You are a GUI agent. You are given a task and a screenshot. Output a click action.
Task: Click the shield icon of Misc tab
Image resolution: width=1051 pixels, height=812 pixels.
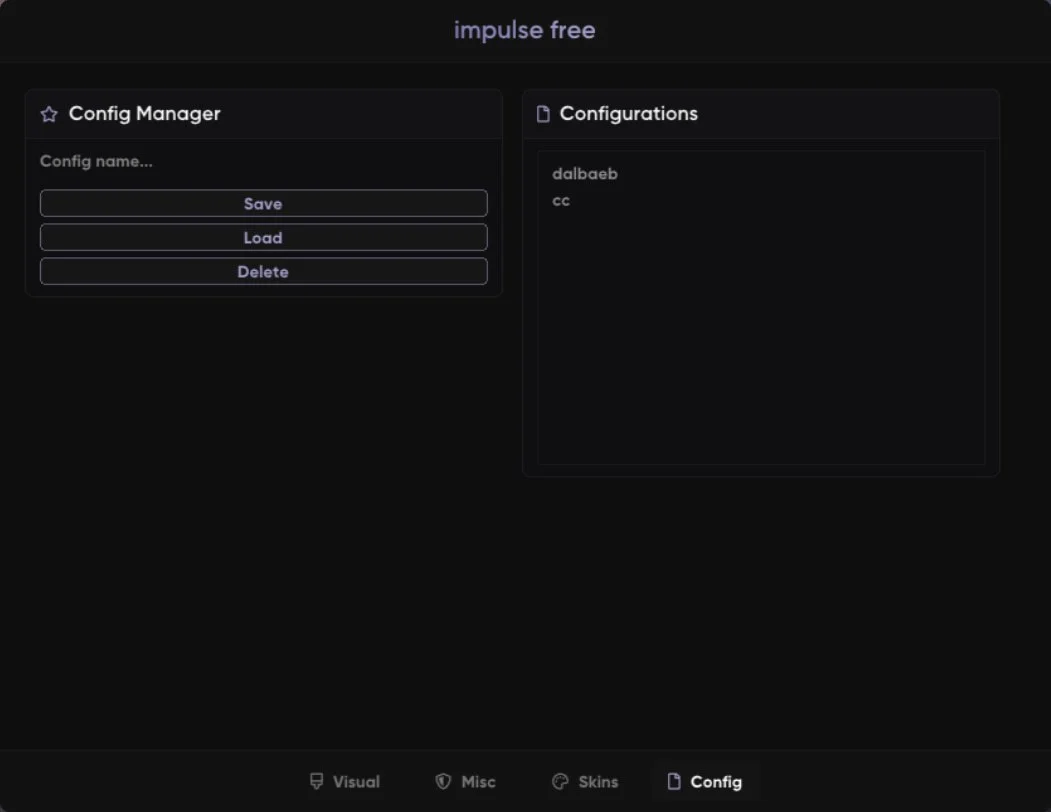[443, 781]
